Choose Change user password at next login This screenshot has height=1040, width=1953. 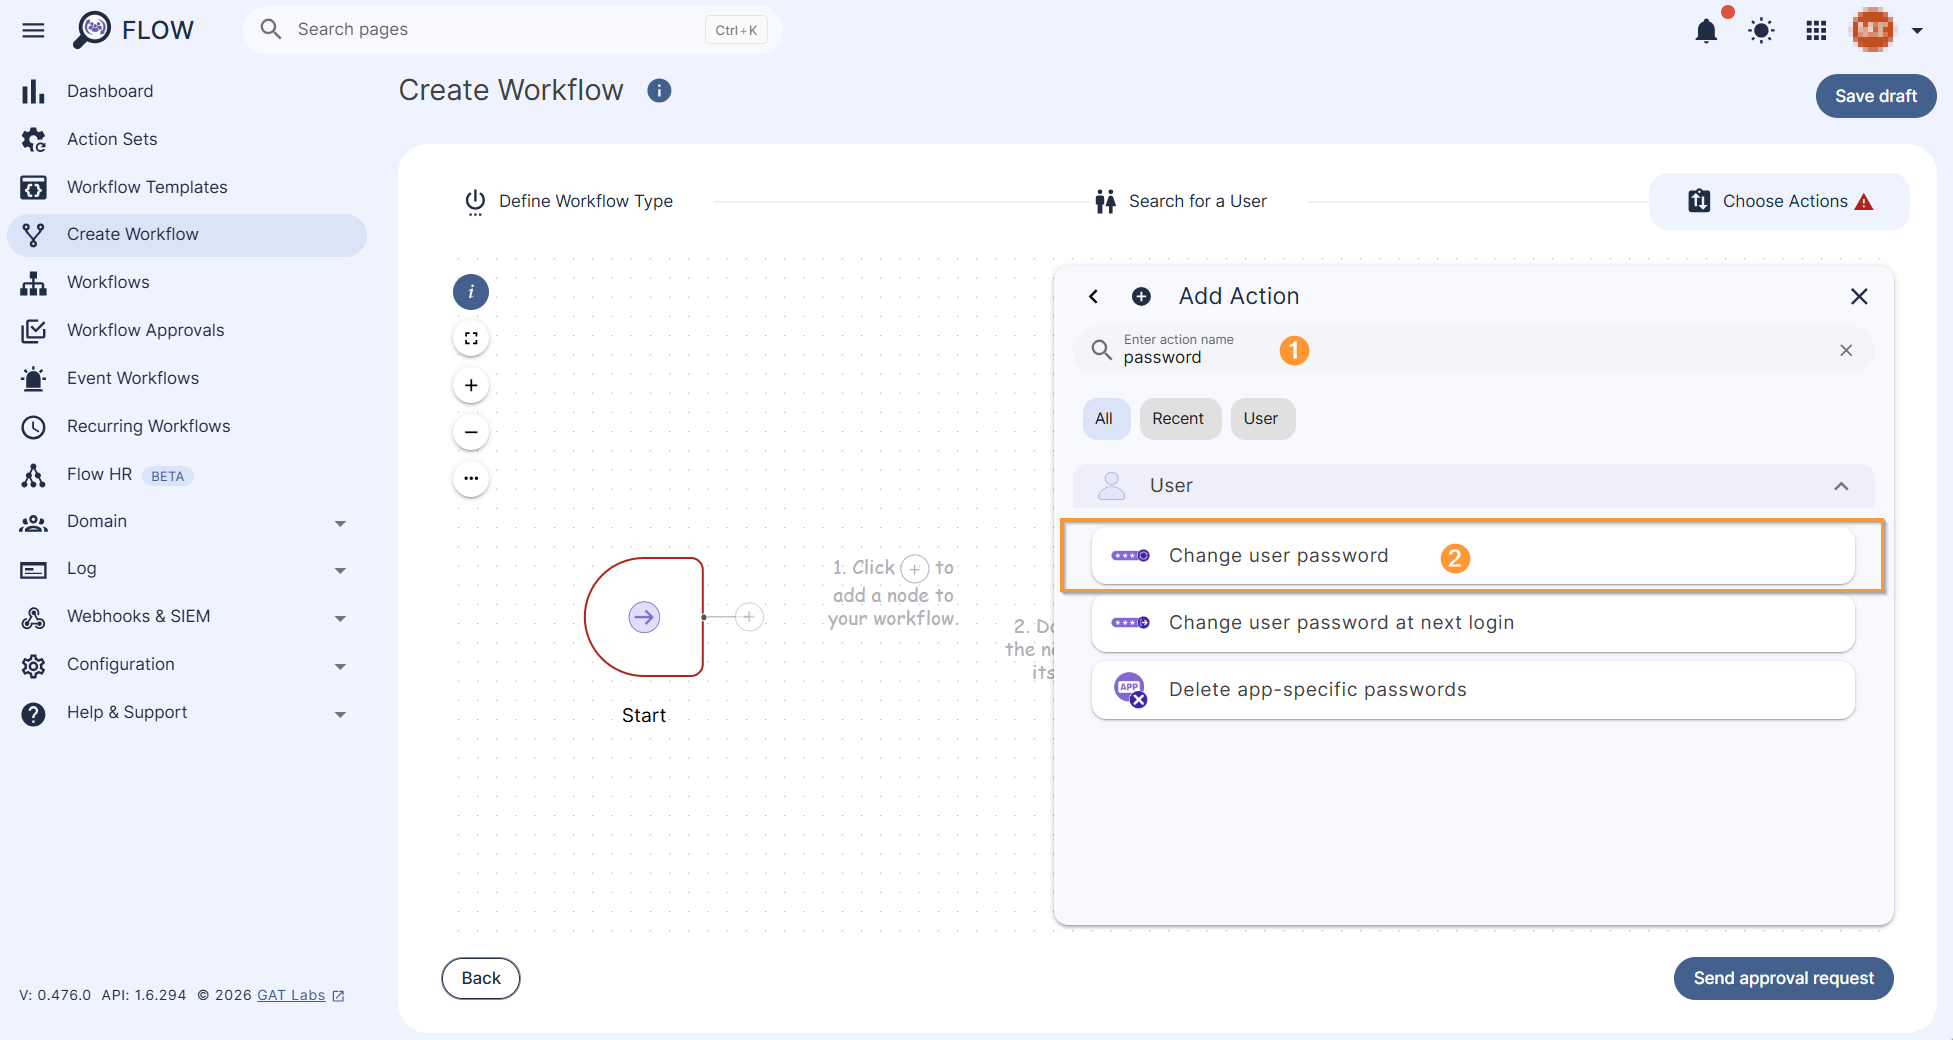tap(1473, 623)
